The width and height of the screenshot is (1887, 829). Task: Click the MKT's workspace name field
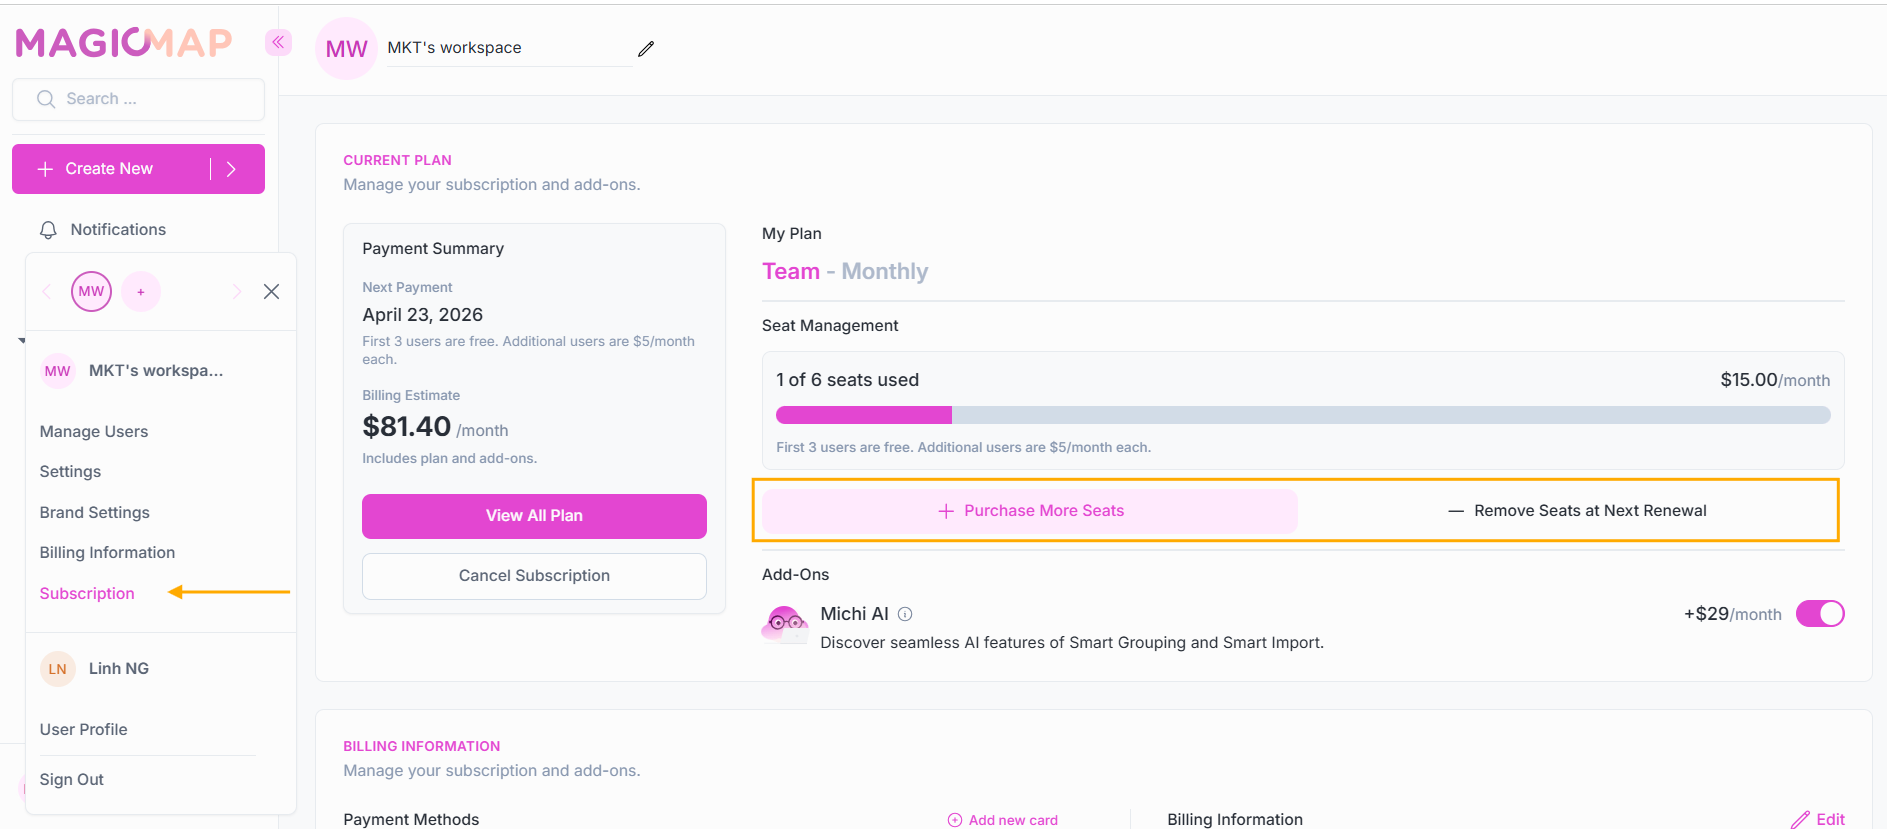(x=508, y=48)
